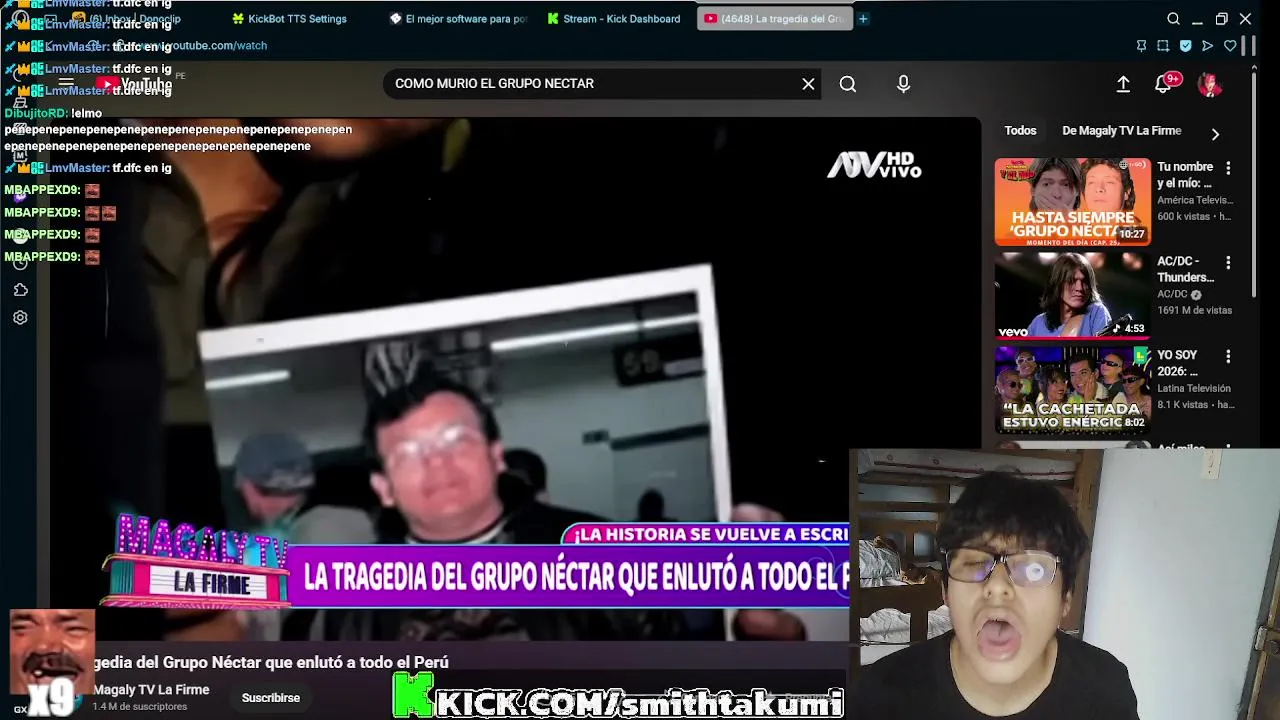Viewport: 1280px width, 720px height.
Task: Open the notifications bell showing 9+
Action: click(1164, 84)
